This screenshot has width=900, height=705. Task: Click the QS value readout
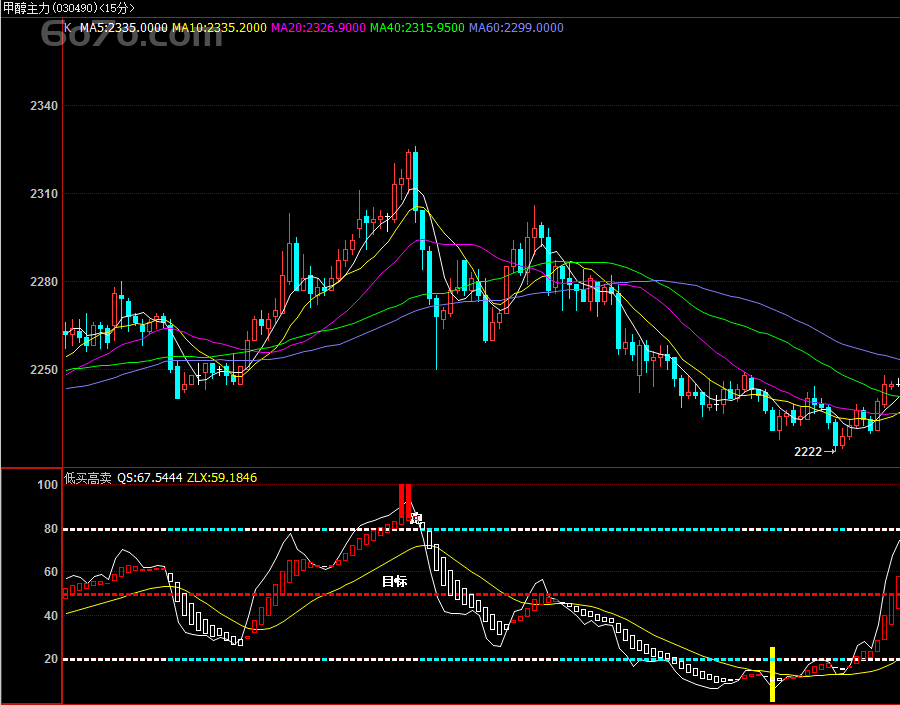pyautogui.click(x=150, y=478)
